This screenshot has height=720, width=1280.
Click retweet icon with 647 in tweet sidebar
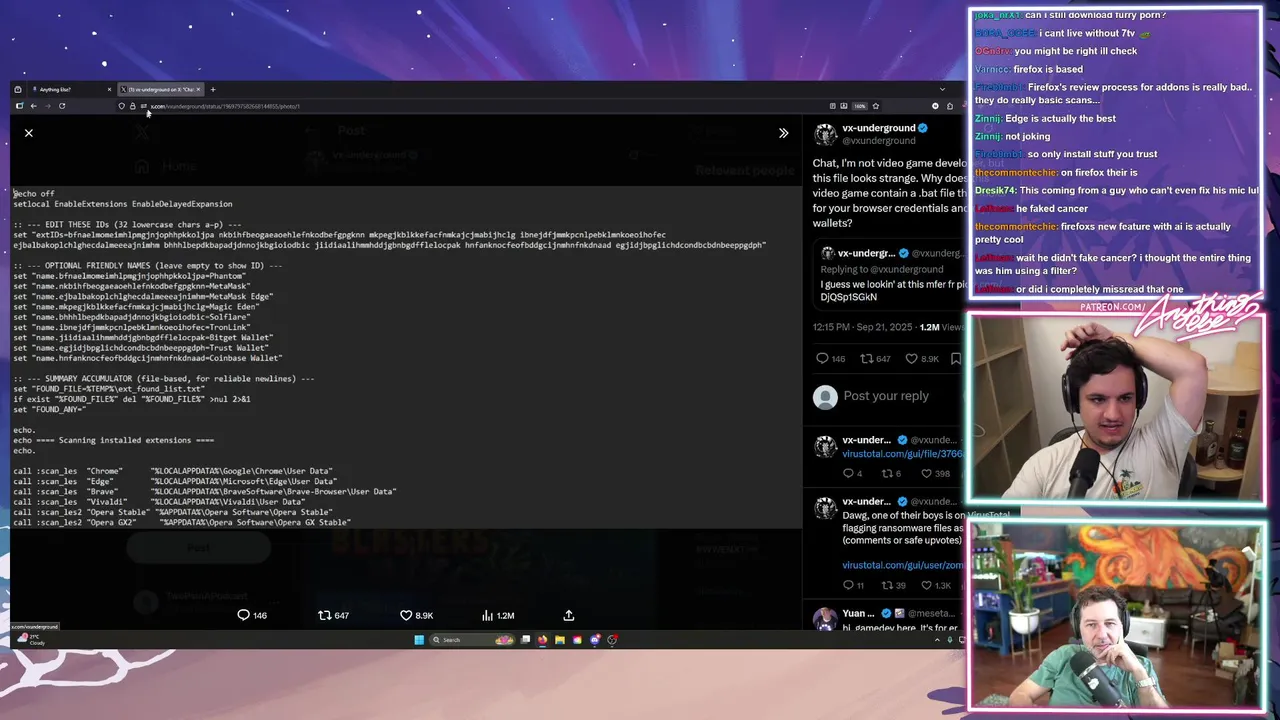click(867, 358)
